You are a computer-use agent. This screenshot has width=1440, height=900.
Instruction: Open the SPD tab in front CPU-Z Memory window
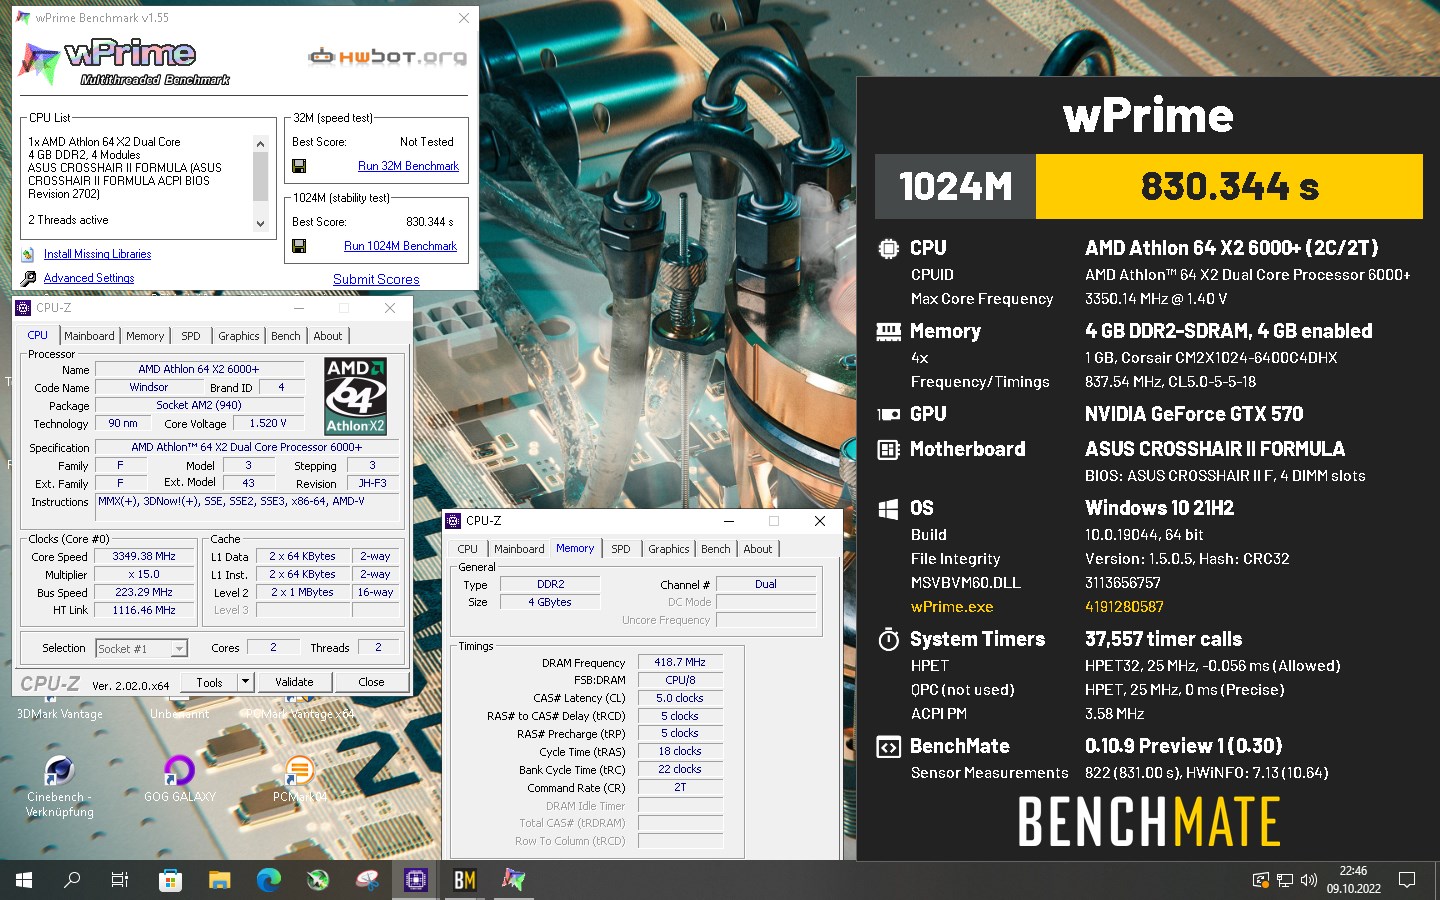(x=621, y=549)
